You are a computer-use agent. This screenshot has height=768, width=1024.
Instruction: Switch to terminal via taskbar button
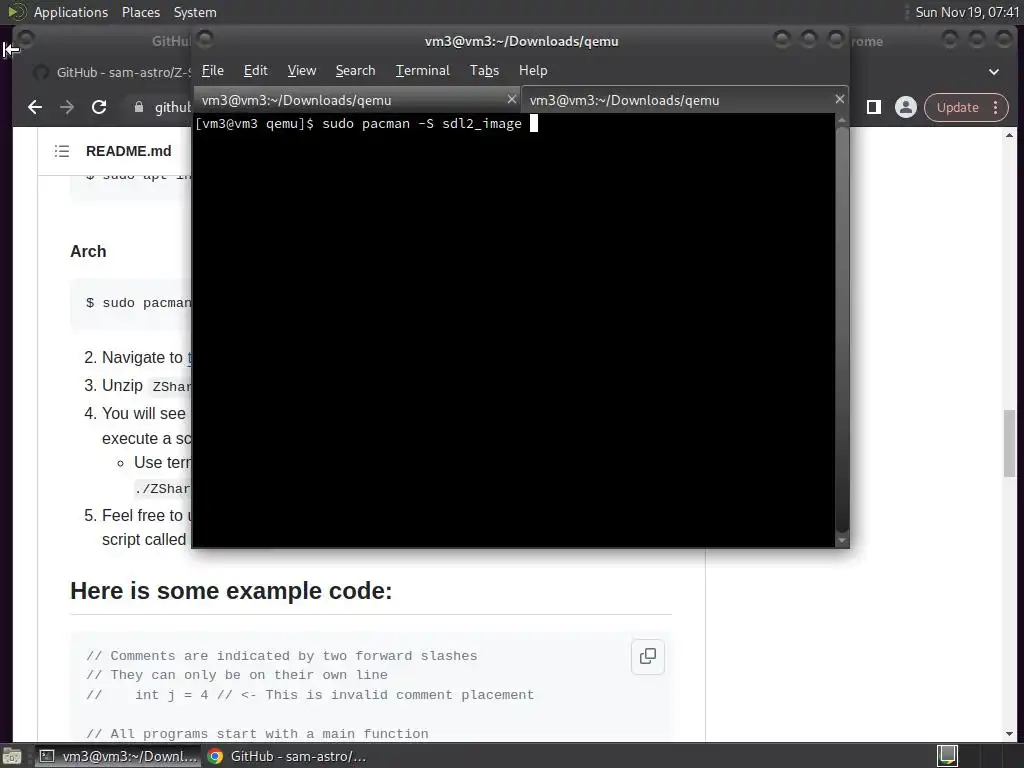117,756
